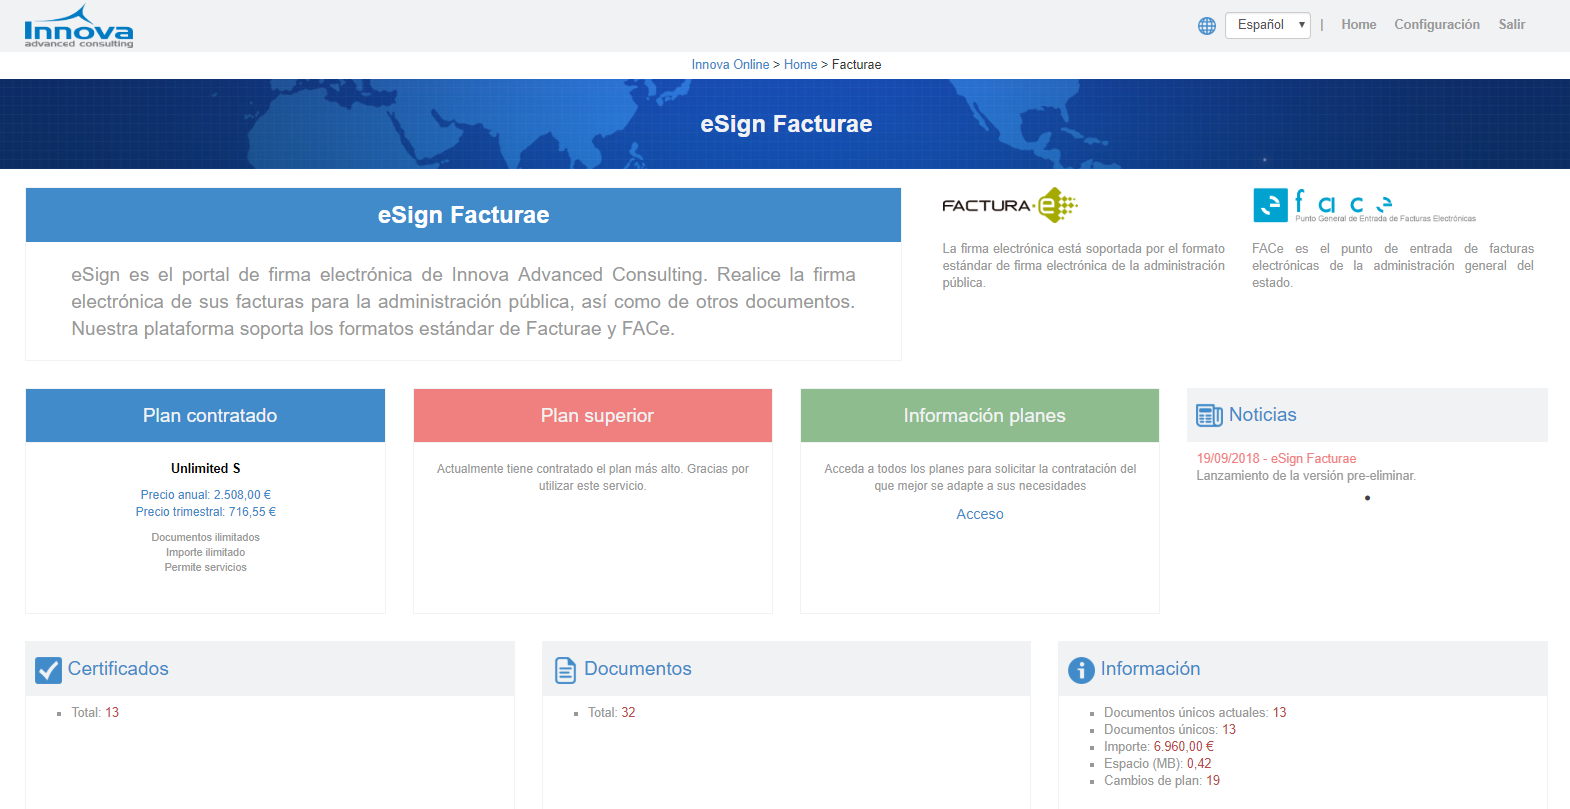Click Importe: 6.960,00 € entry
Viewport: 1570px width, 809px height.
(x=1159, y=747)
